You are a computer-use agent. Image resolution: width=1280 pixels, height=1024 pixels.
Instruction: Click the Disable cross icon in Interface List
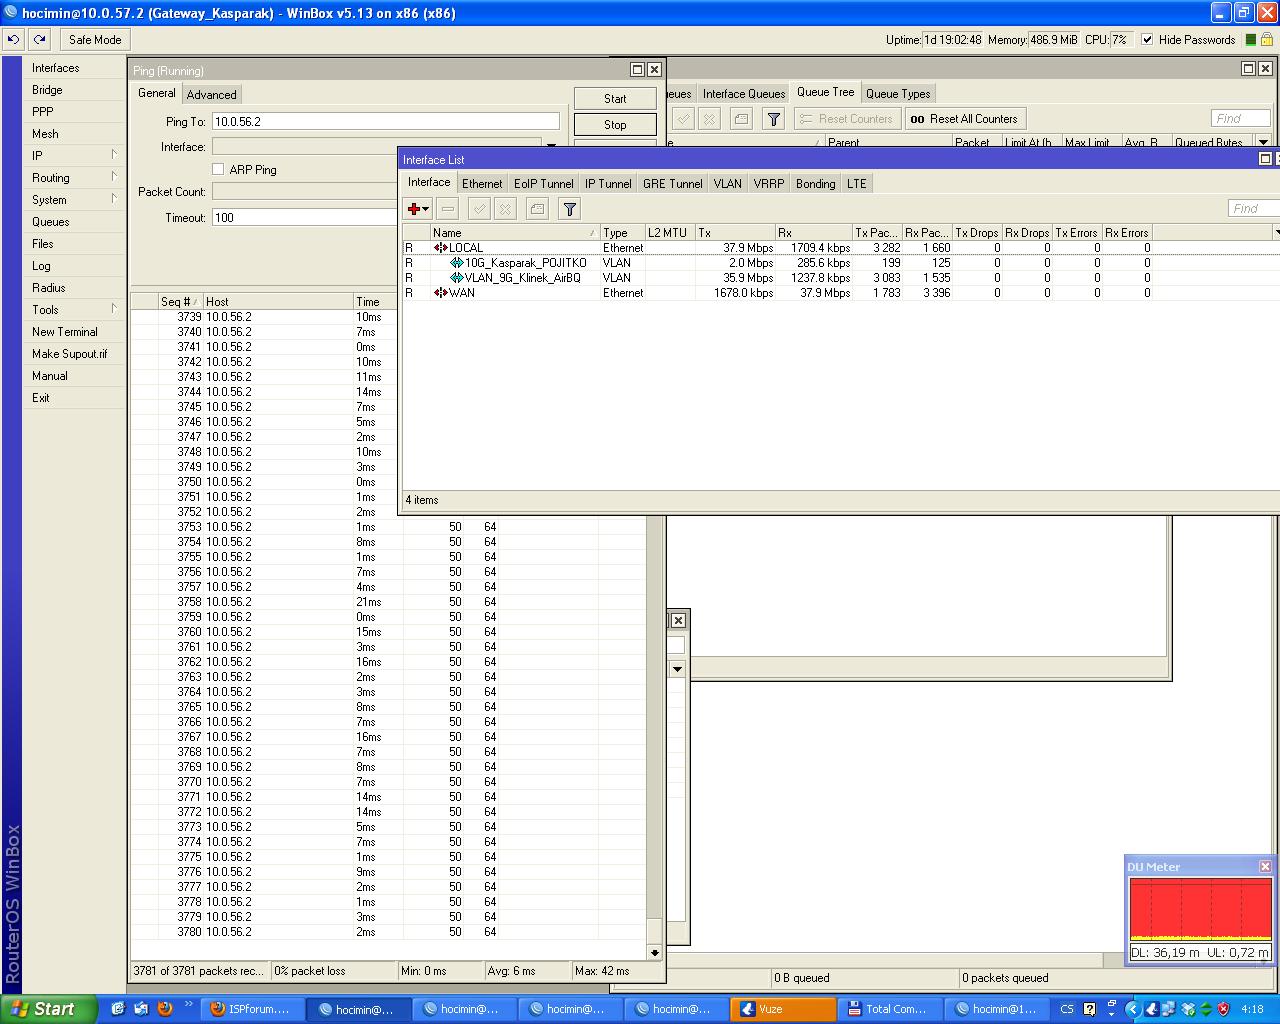(x=505, y=209)
